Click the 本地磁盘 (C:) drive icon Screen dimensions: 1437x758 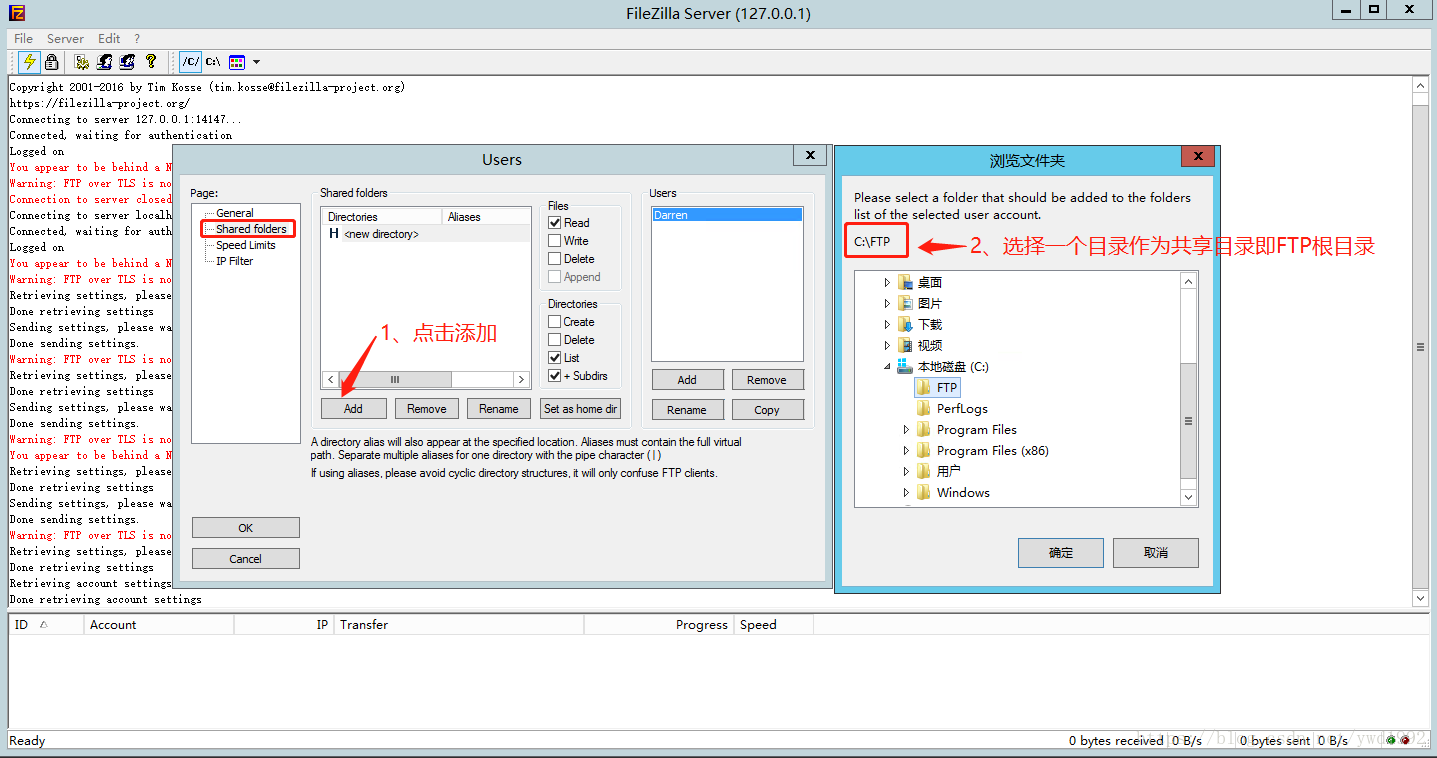(x=905, y=366)
